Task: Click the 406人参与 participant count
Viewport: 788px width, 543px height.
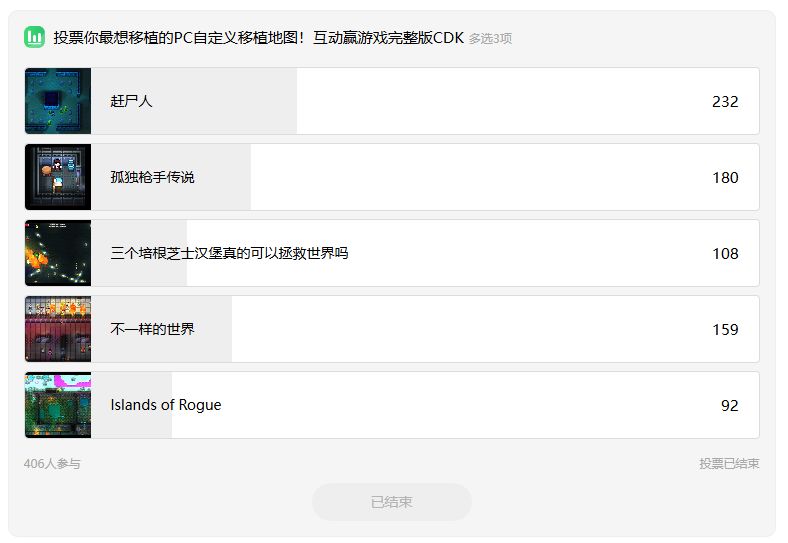Action: click(x=52, y=464)
